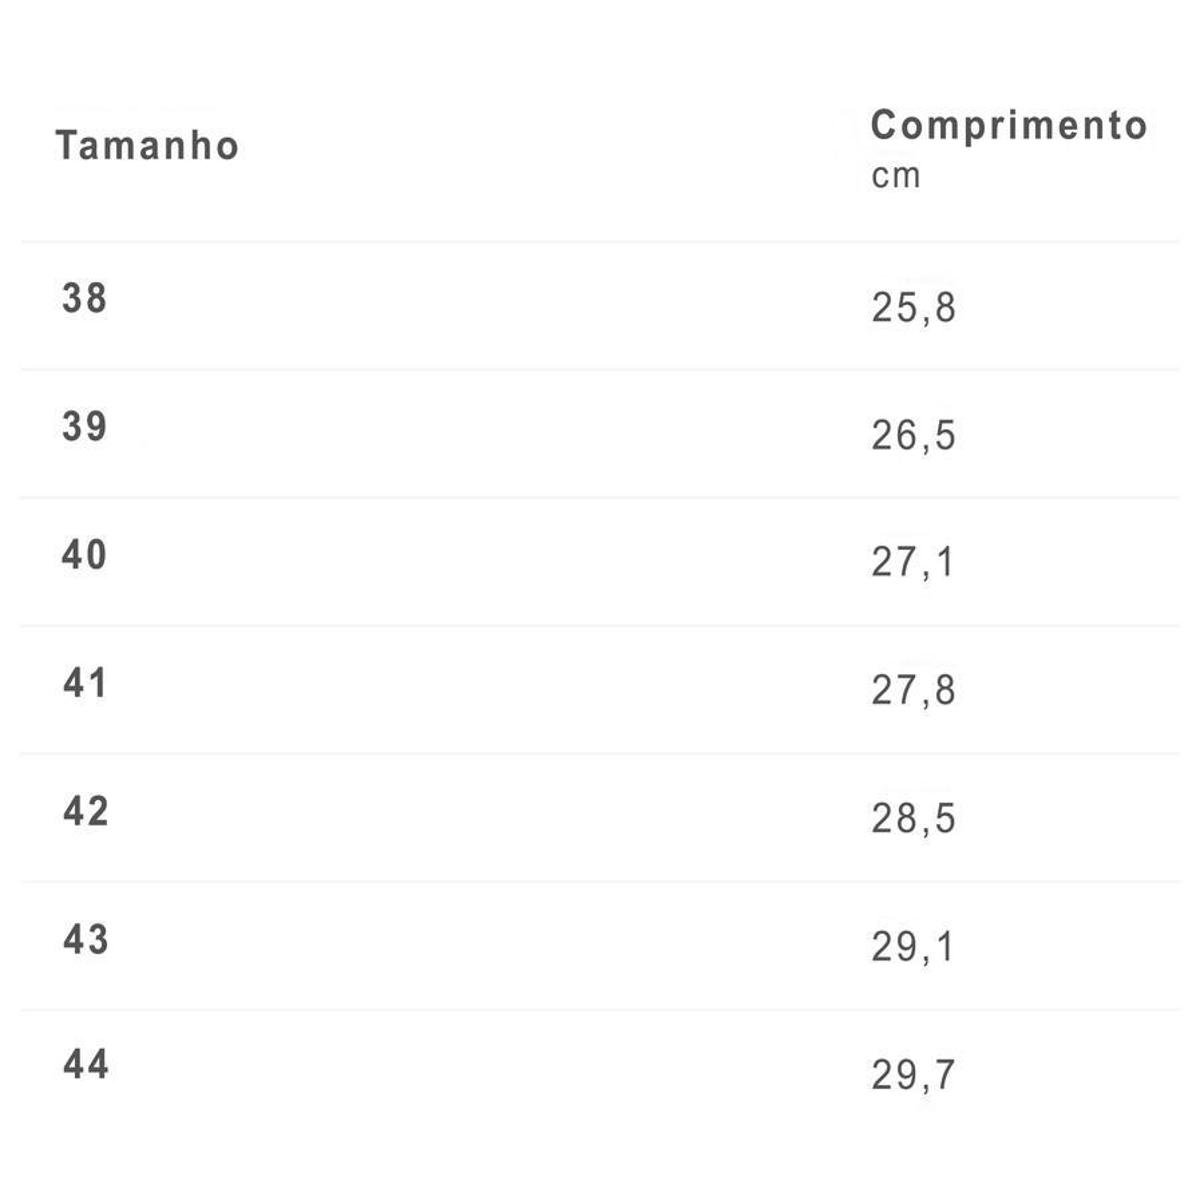
Task: Choose size 43 in the Tamanho column
Action: click(x=85, y=940)
